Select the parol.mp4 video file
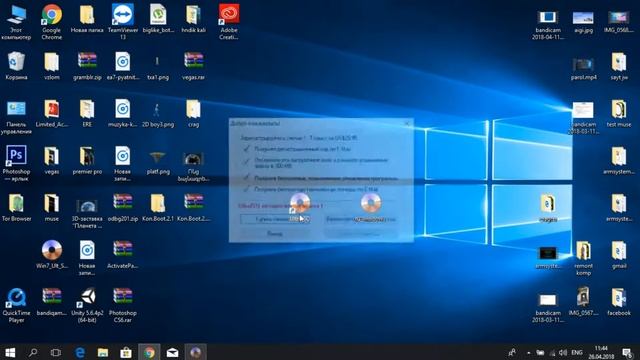Screen dimensions: 640x360 [x=583, y=69]
